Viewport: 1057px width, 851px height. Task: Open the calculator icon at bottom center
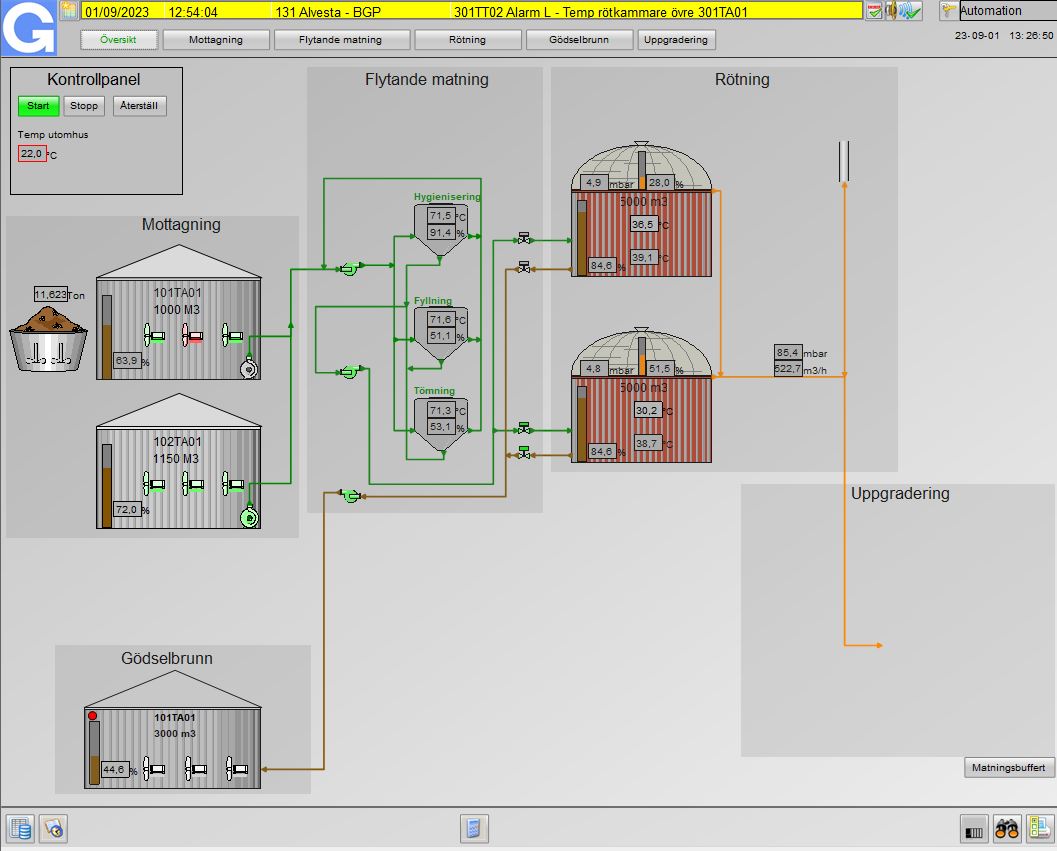(x=475, y=828)
